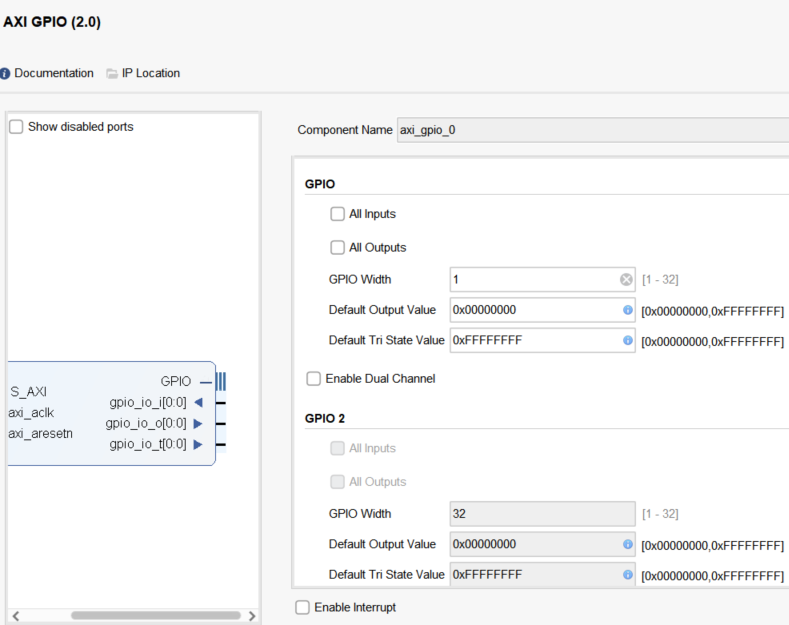
Task: Click the gpio_io_t[0:0] output port arrow
Action: pos(198,444)
